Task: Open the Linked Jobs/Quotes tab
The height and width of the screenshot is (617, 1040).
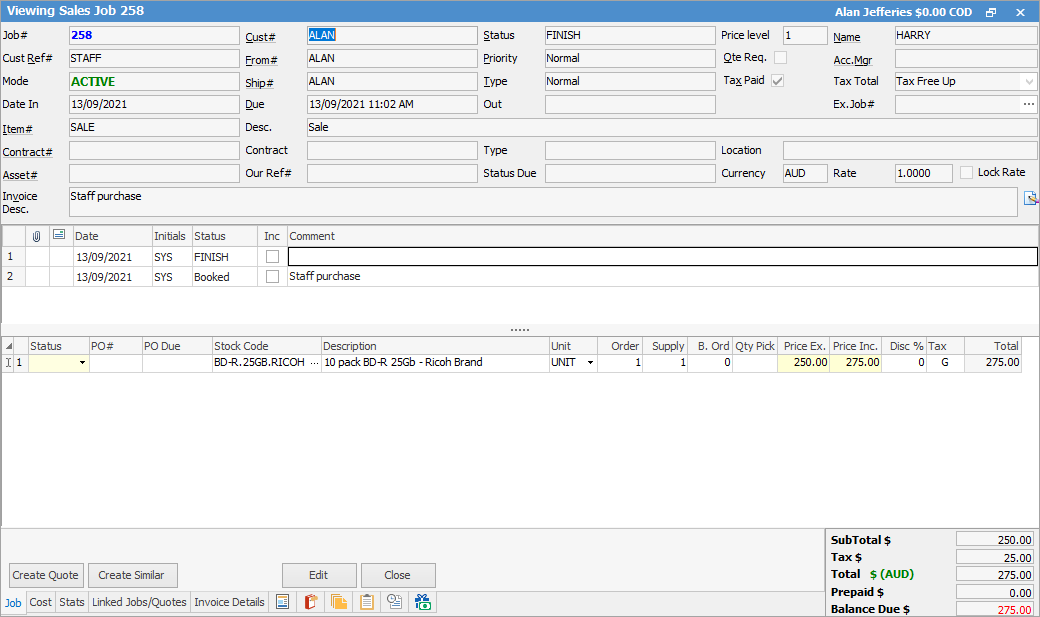Action: click(139, 602)
